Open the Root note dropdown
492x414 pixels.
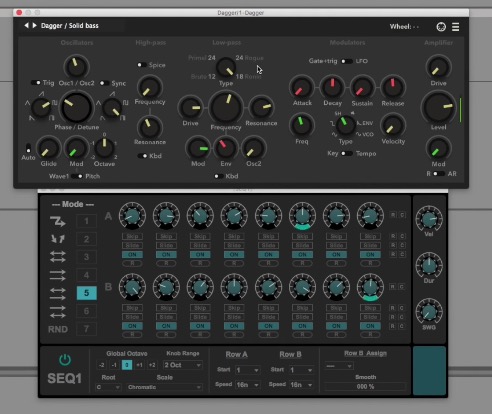(x=108, y=387)
